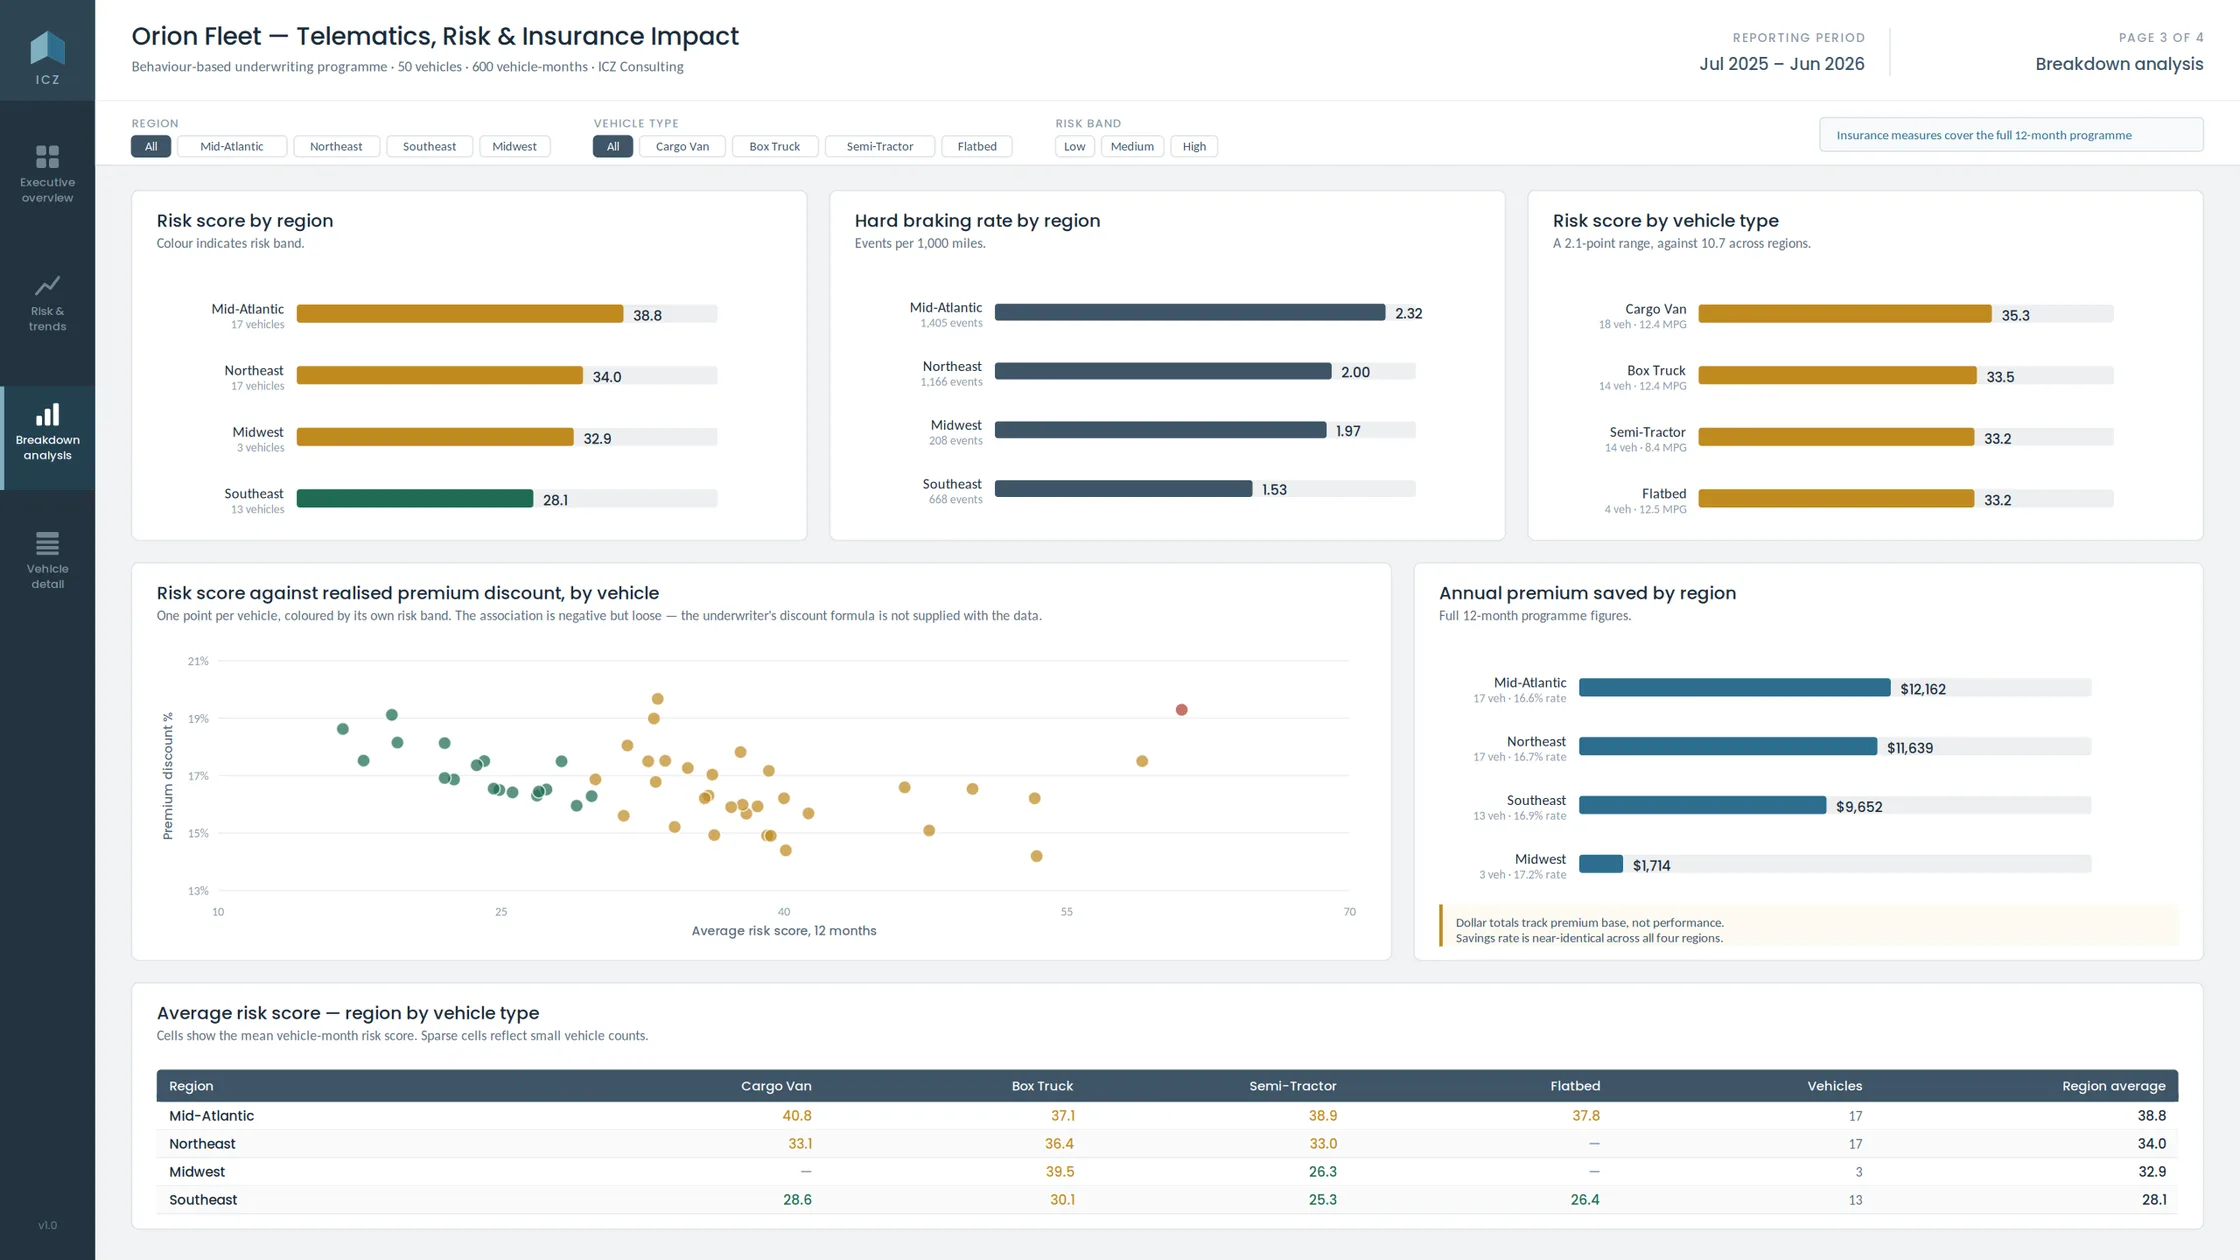Filter vehicle type to Cargo Van
The height and width of the screenshot is (1260, 2240).
point(682,146)
